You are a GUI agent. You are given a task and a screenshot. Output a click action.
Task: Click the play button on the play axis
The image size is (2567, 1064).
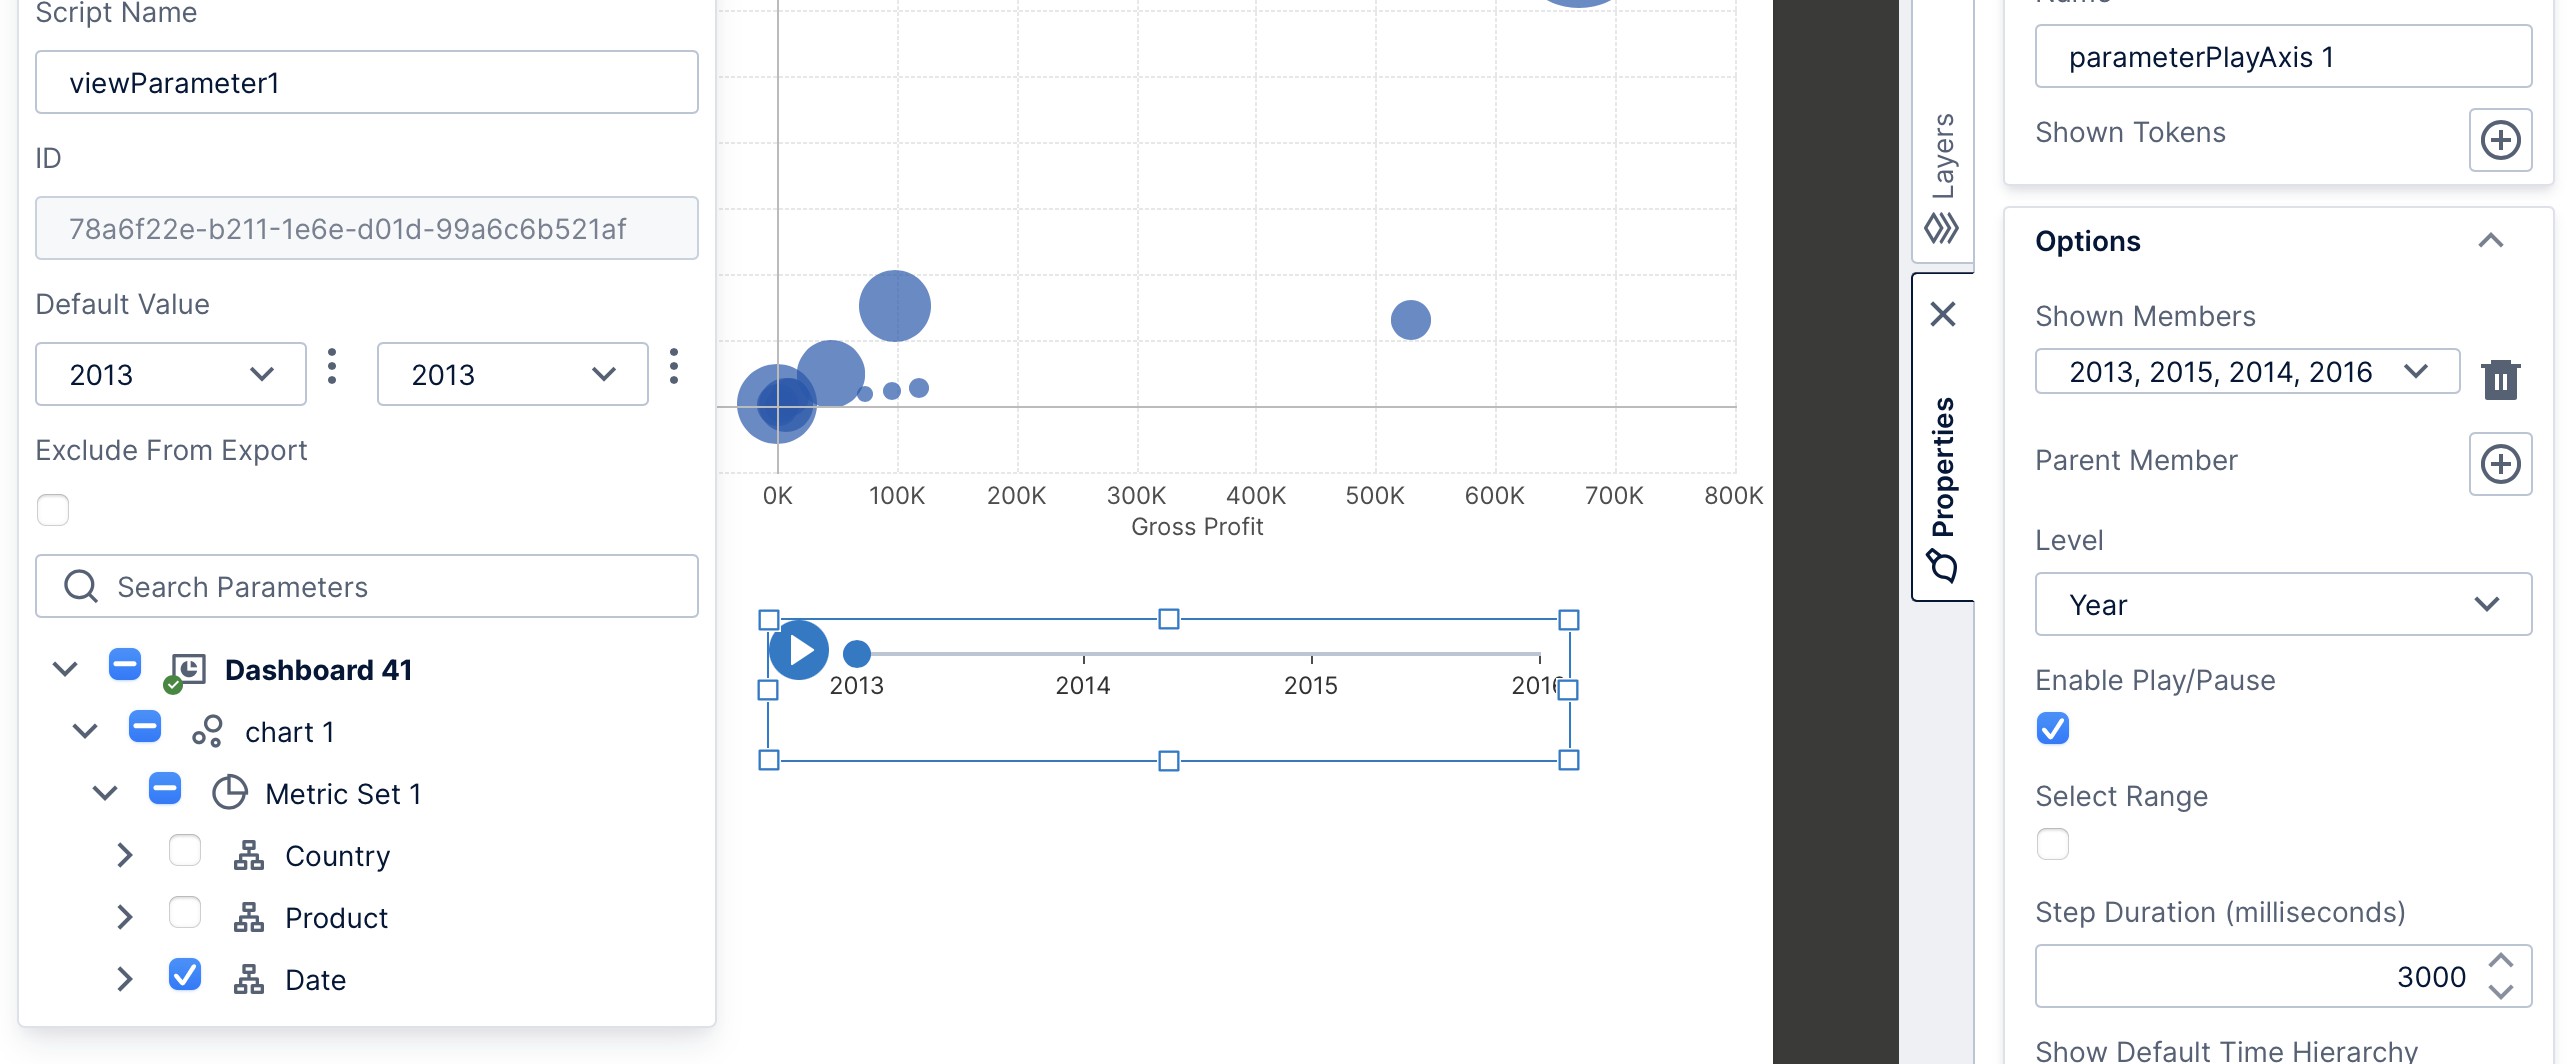point(798,650)
